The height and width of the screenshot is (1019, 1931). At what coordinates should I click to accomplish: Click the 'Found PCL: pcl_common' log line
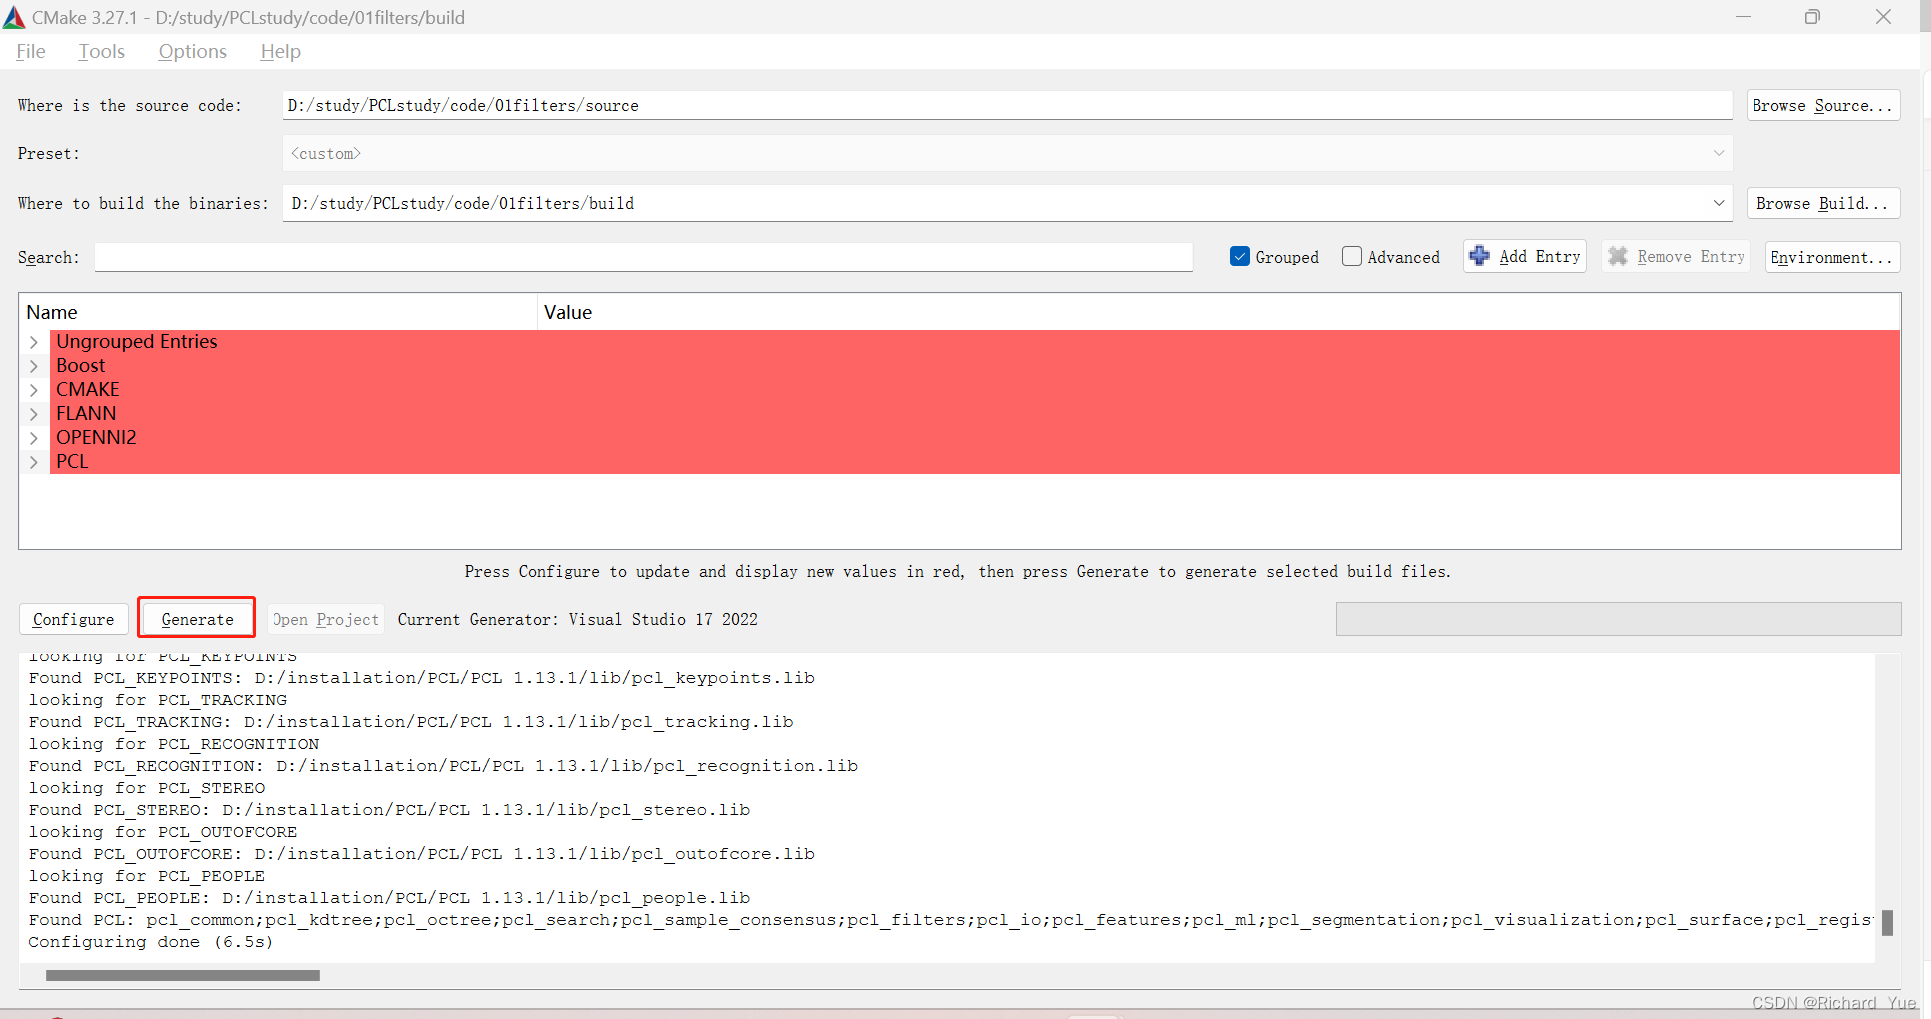point(950,920)
